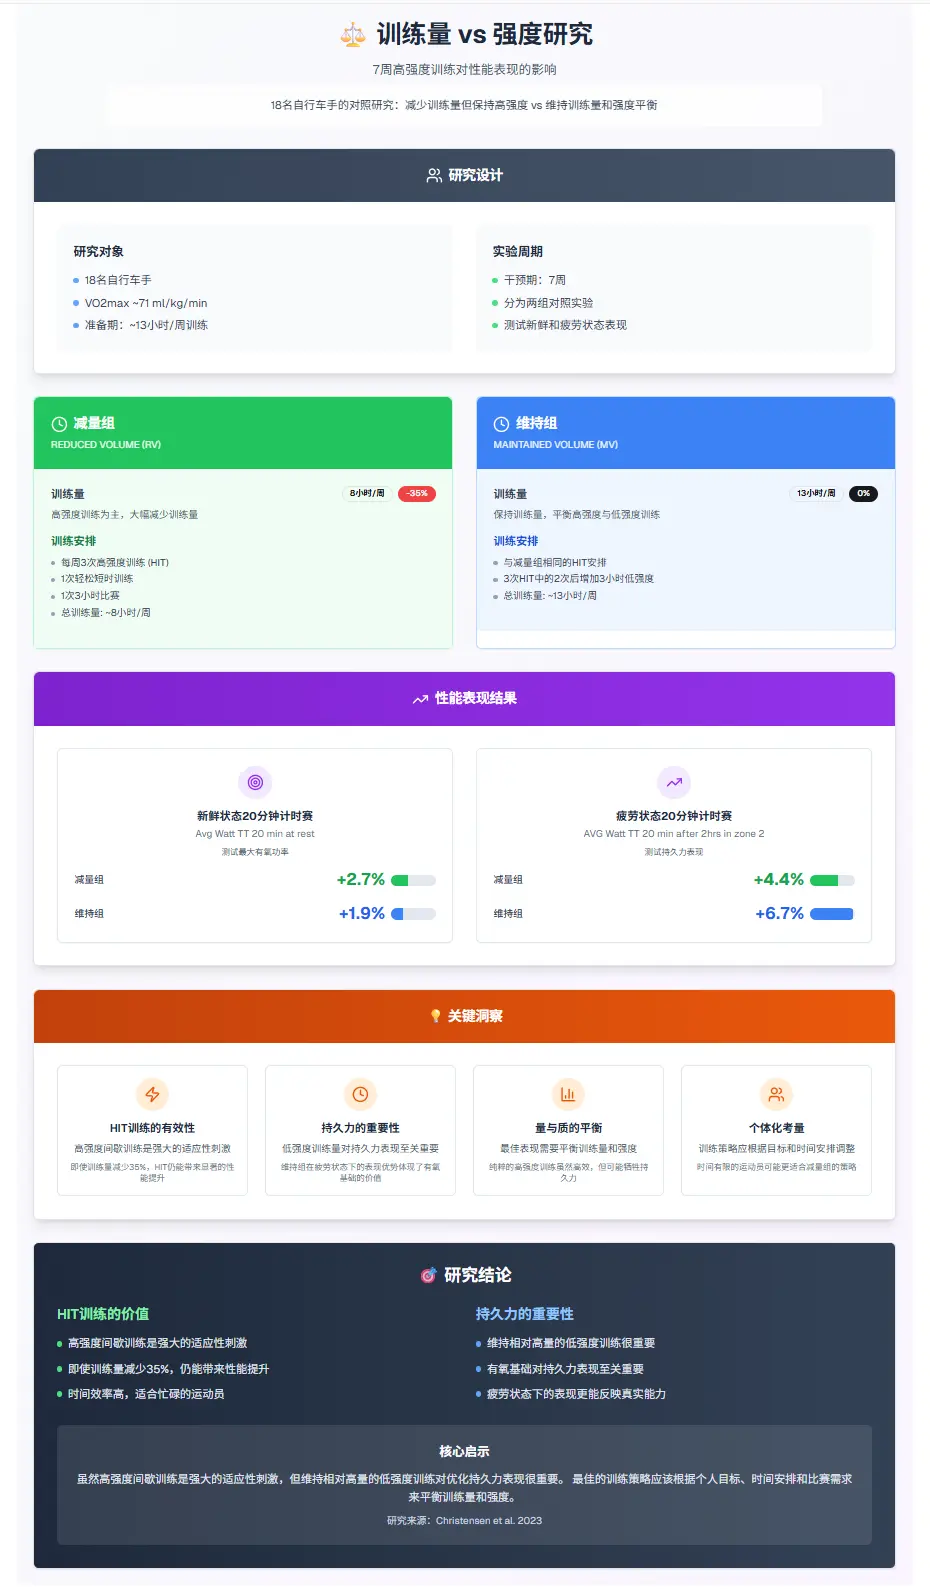Click 准备期: ~13小时/周训练 item
Viewport: 930px width, 1589px height.
point(146,325)
